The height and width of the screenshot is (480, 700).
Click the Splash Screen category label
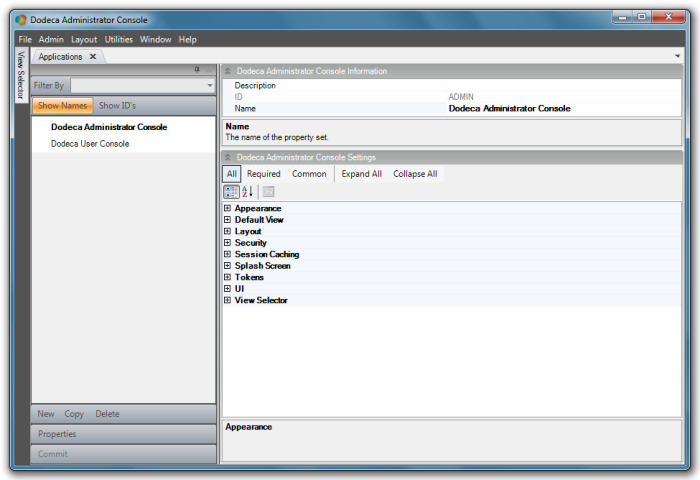(x=262, y=266)
